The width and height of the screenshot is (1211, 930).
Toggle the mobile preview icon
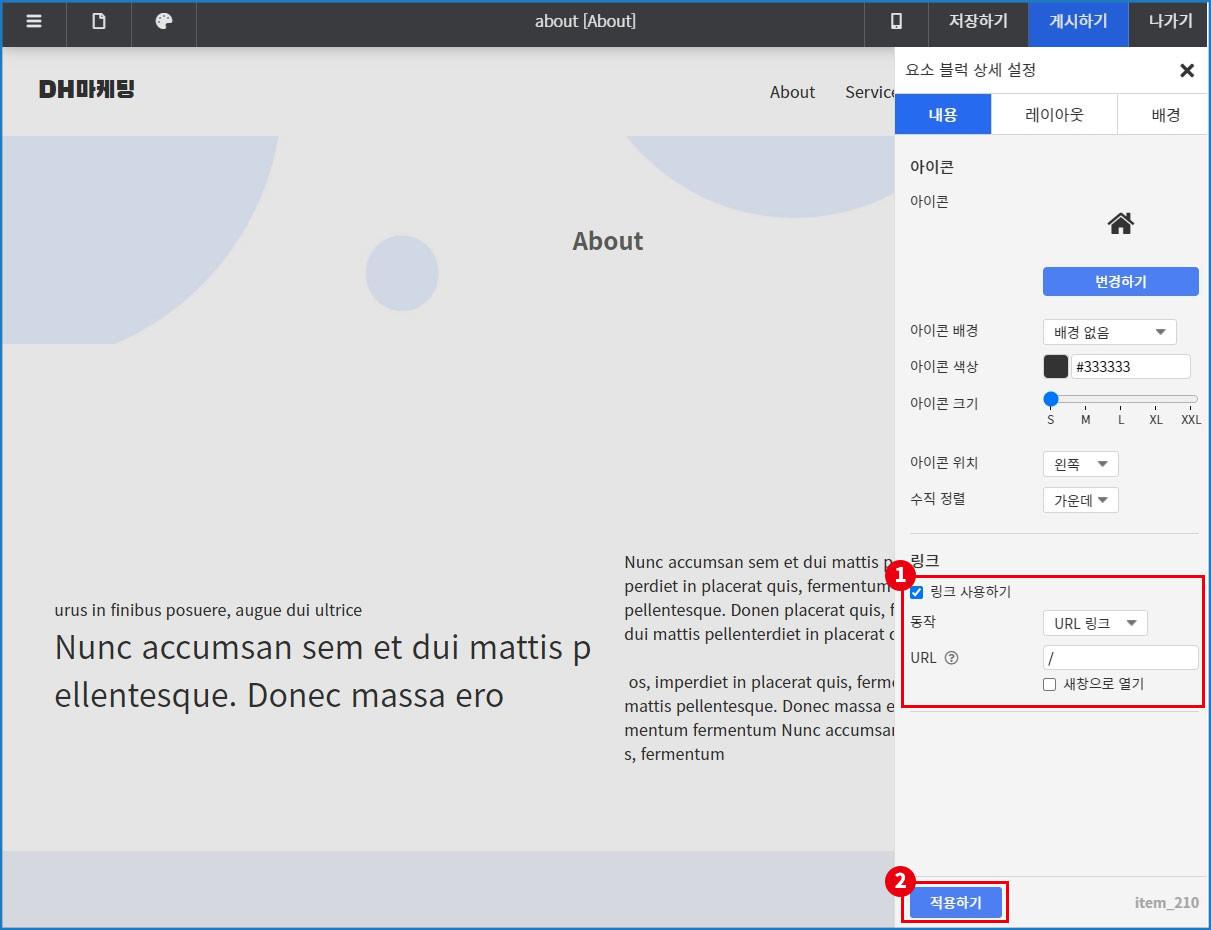(896, 22)
